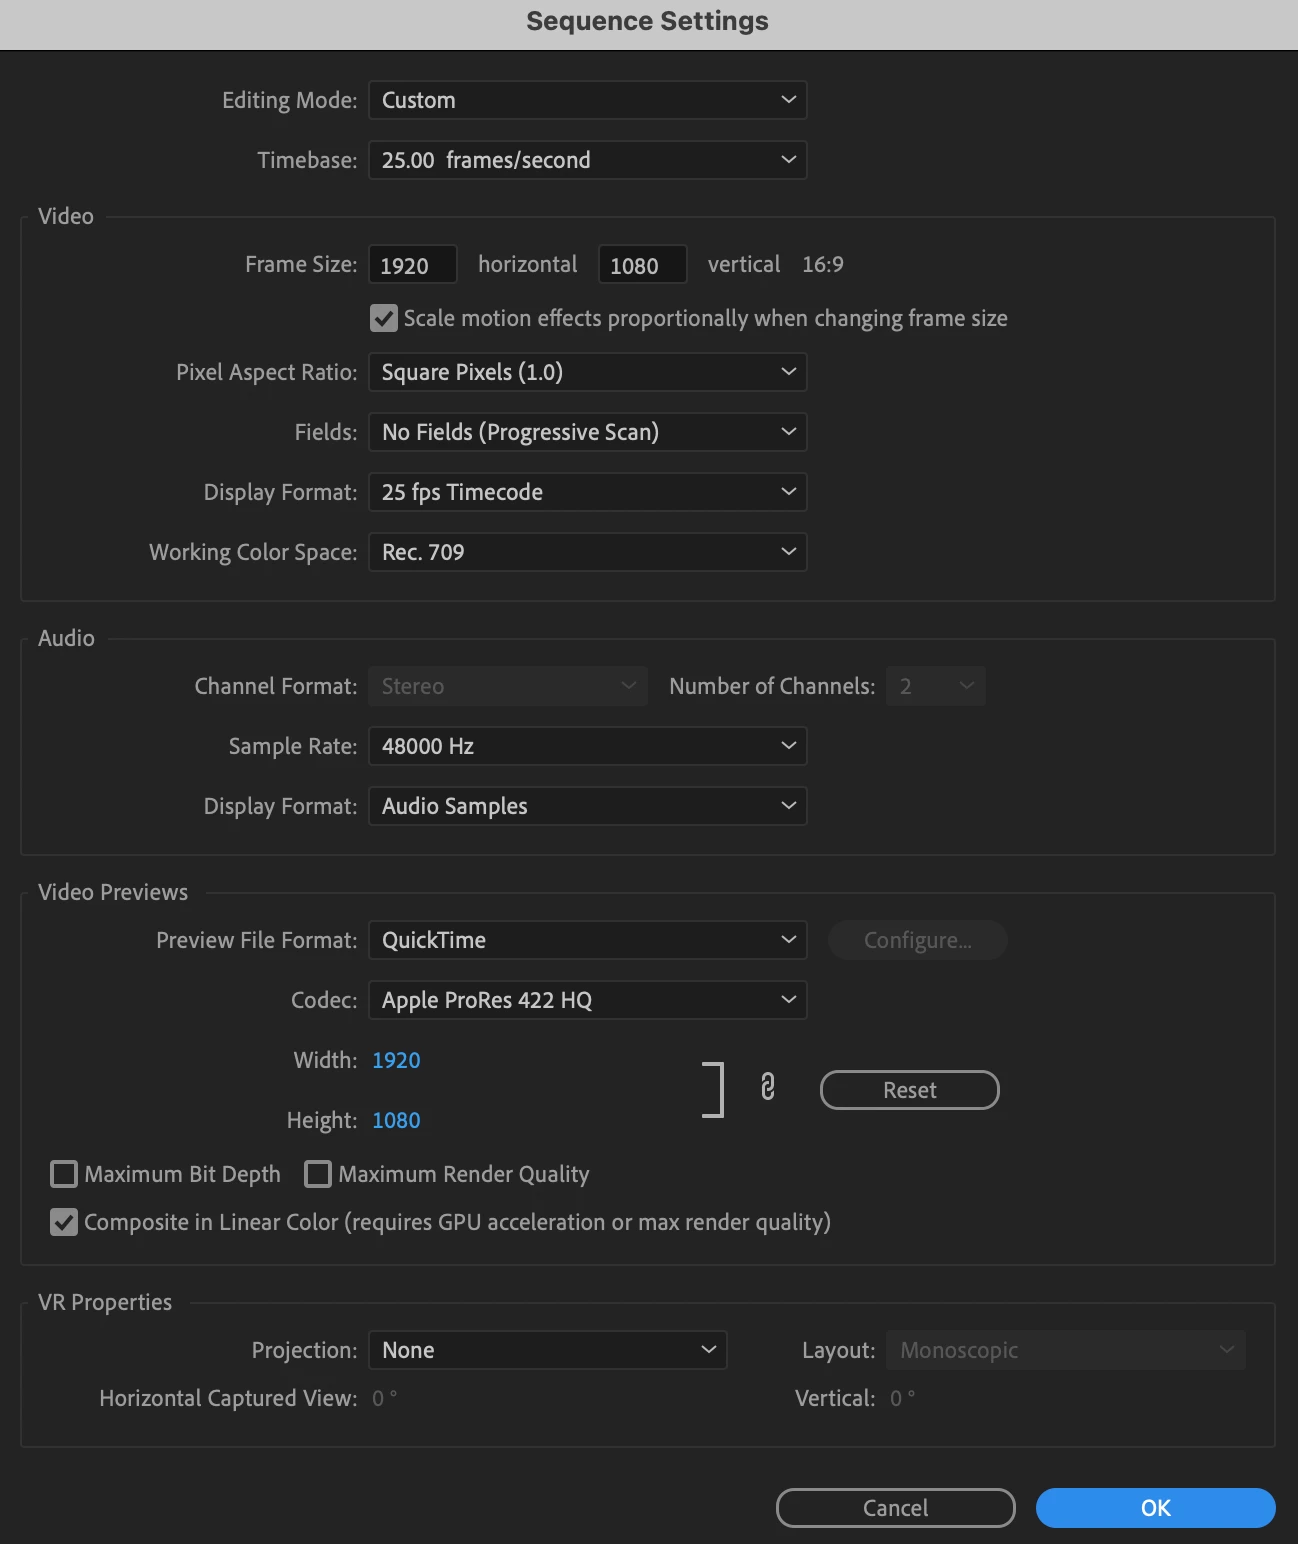Screen dimensions: 1298x1544
Task: Open the VR Projection dropdown
Action: pyautogui.click(x=548, y=1350)
